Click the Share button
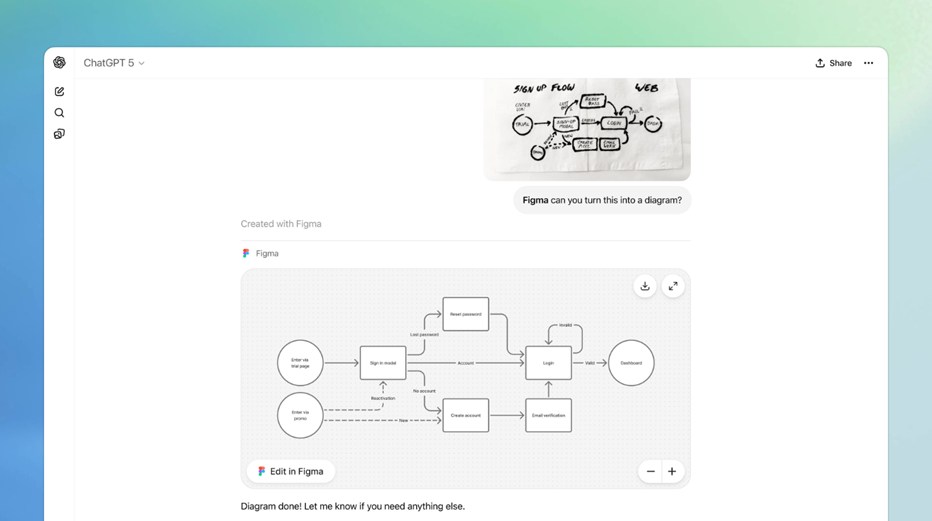This screenshot has height=521, width=932. 833,63
